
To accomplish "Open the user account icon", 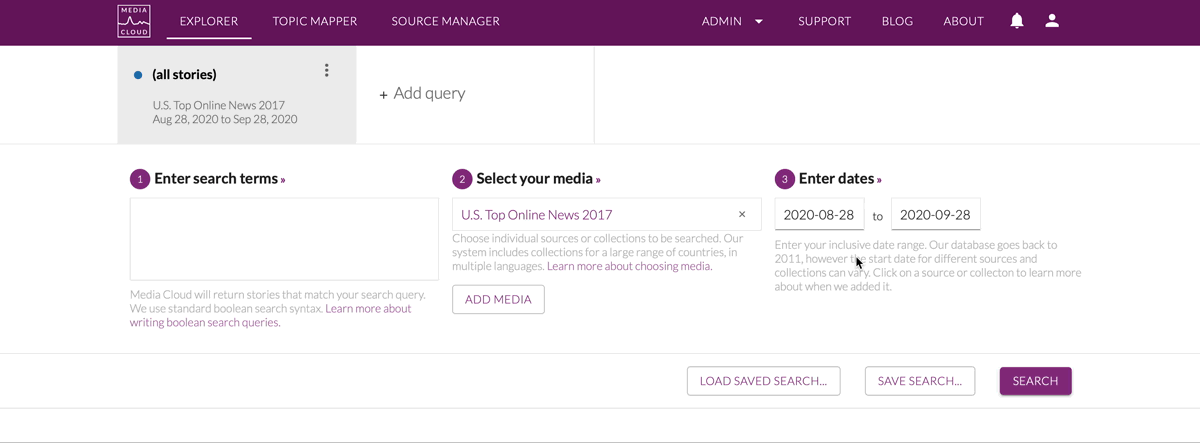I will pyautogui.click(x=1052, y=21).
